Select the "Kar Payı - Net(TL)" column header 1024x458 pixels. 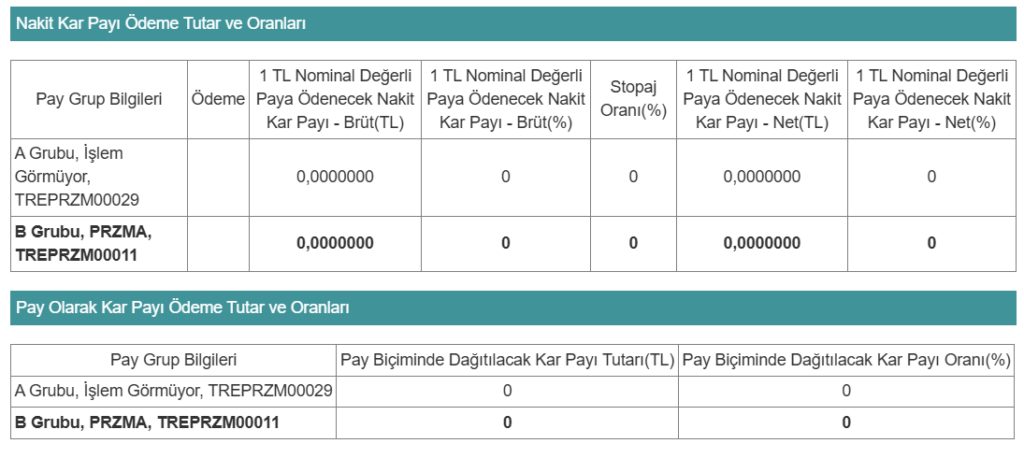click(x=760, y=98)
